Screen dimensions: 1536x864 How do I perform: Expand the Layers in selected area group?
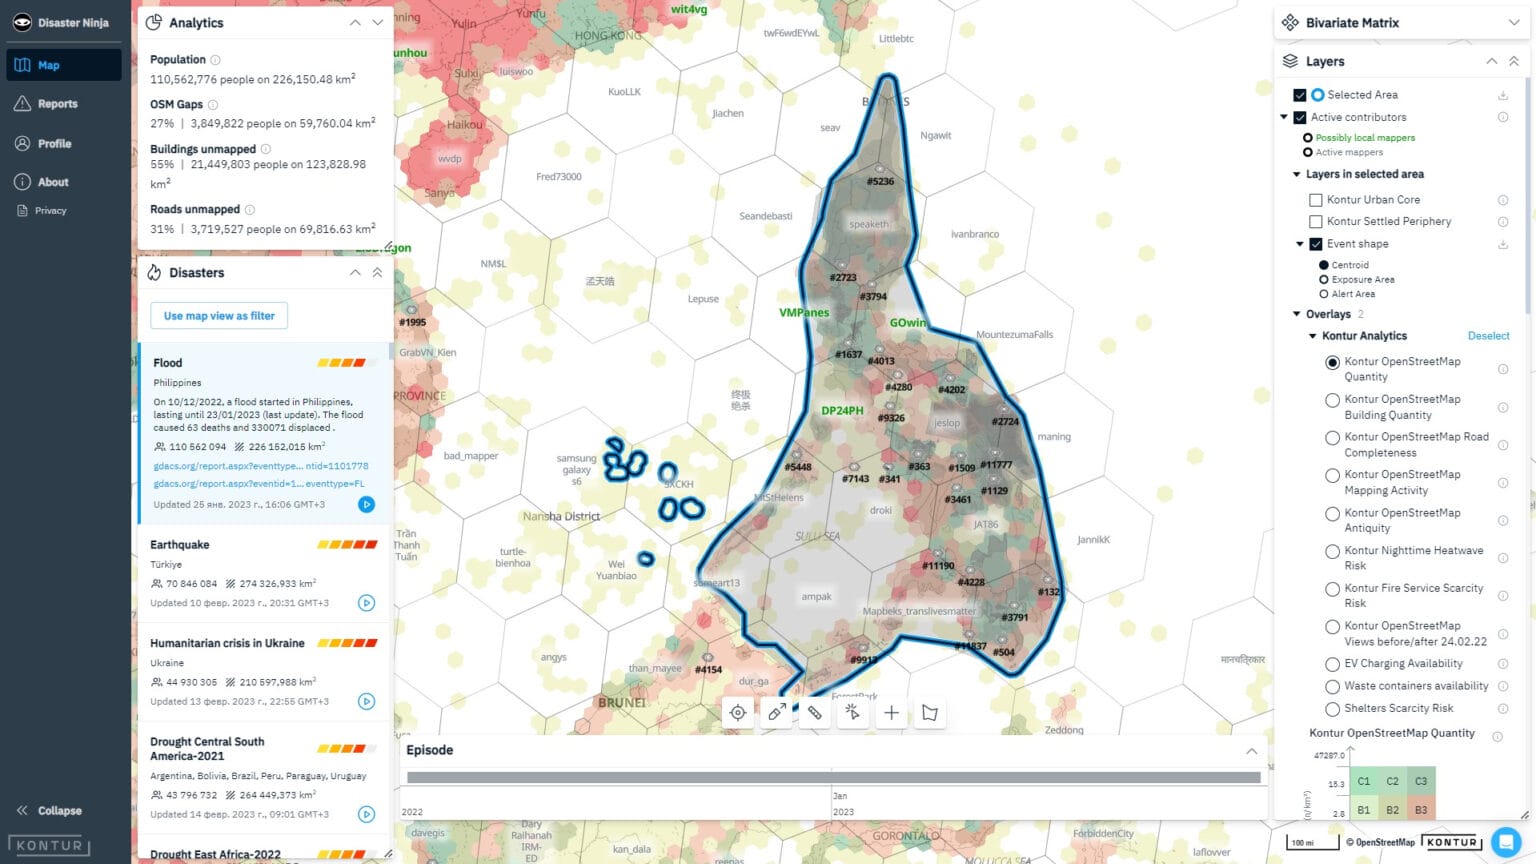[1296, 174]
